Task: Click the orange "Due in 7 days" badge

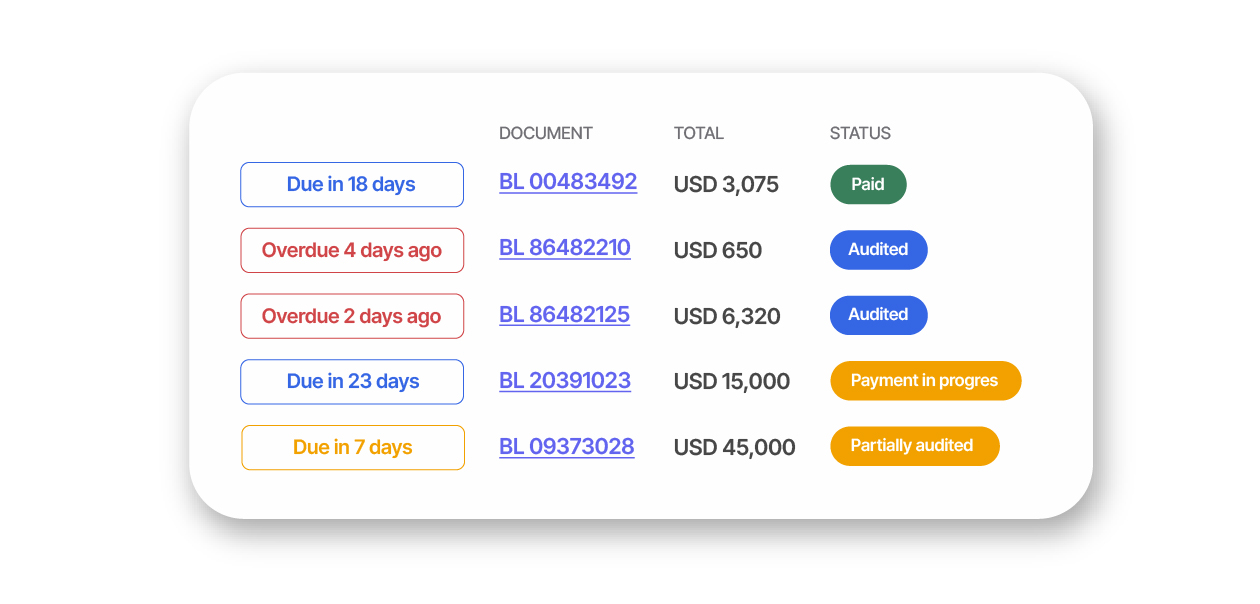Action: pyautogui.click(x=352, y=447)
